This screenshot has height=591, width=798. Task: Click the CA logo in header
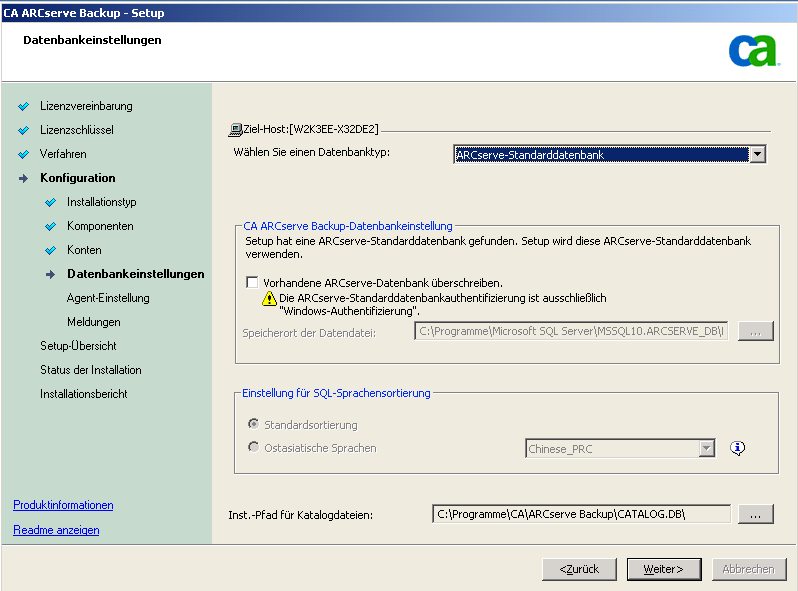(x=754, y=50)
